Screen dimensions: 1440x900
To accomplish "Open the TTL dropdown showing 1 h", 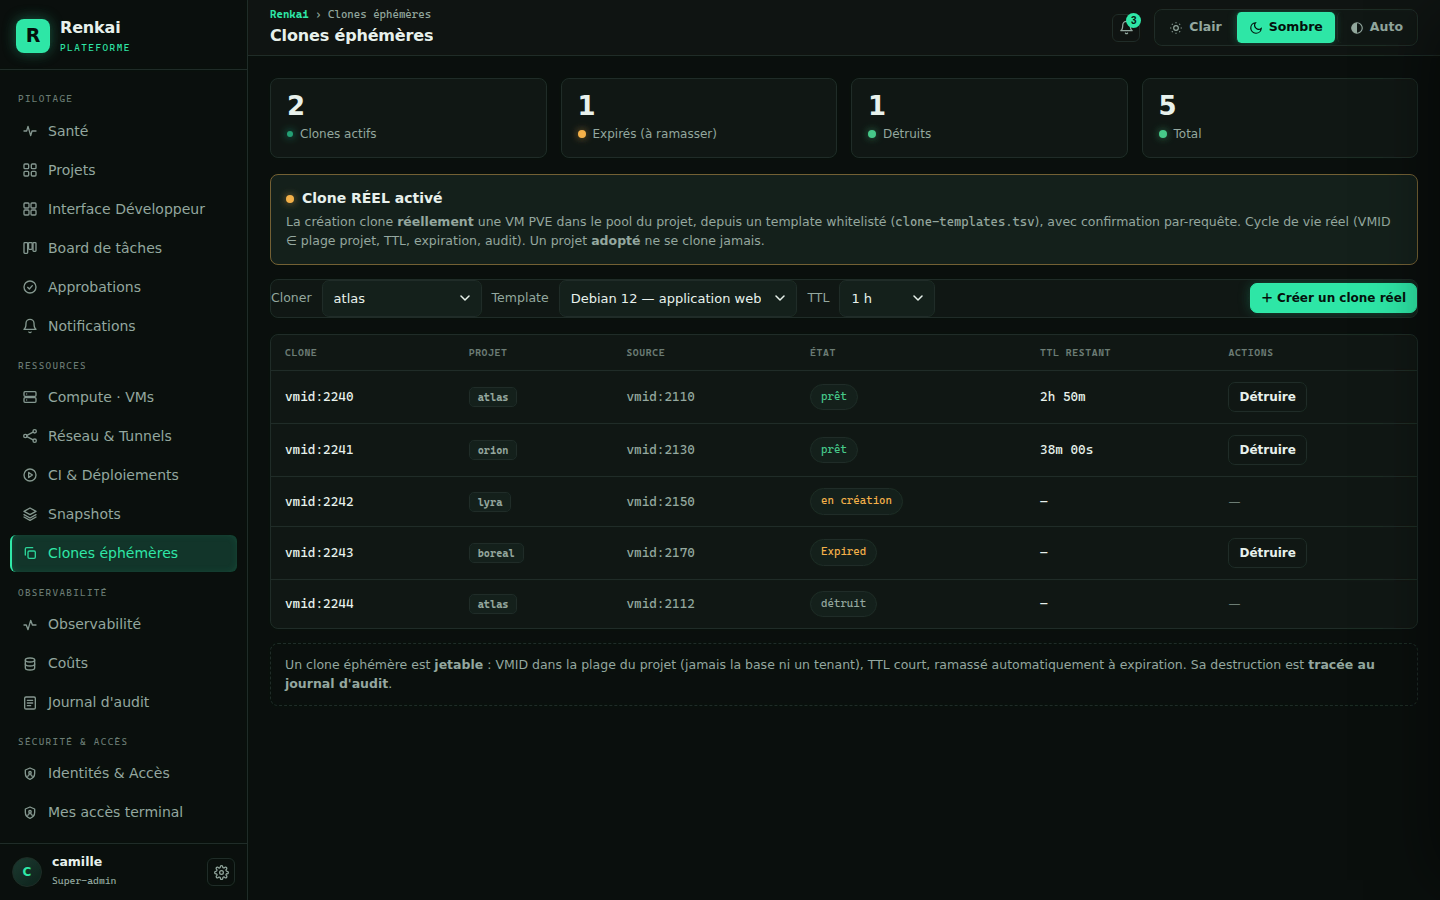I will point(887,298).
